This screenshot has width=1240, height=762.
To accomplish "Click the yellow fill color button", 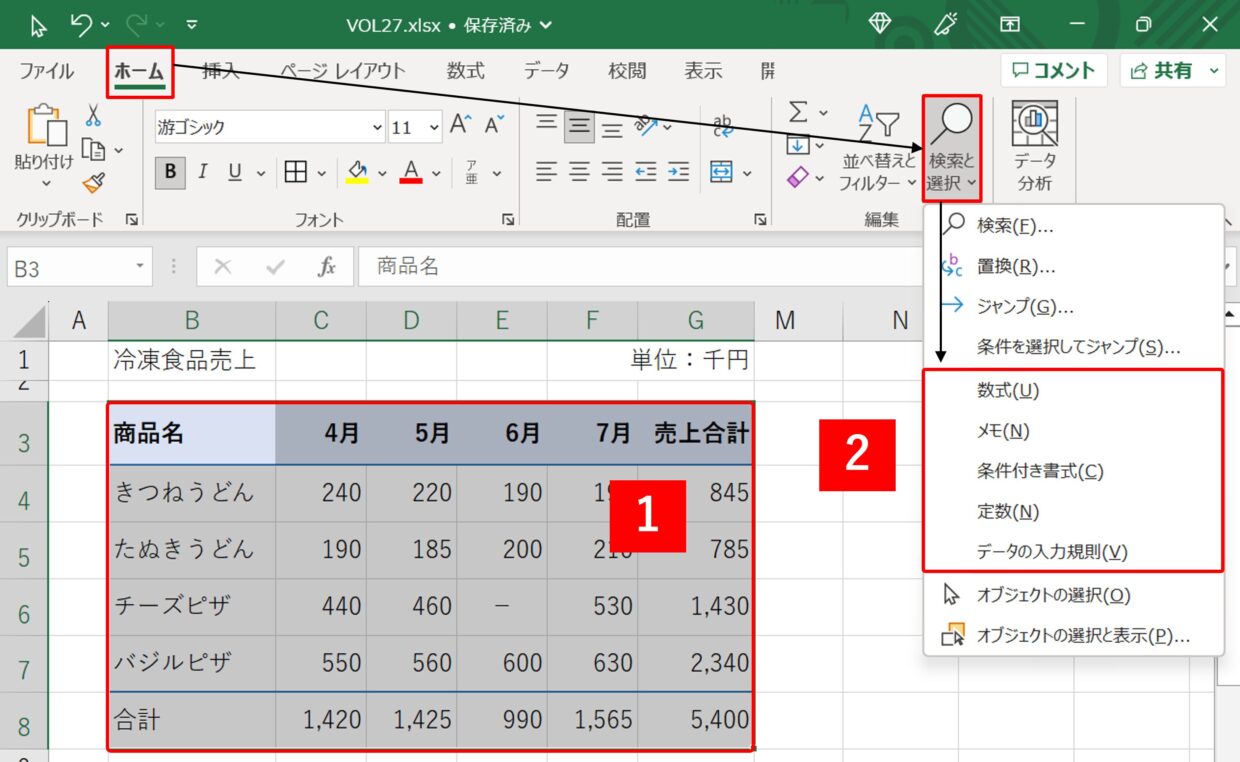I will pos(357,172).
